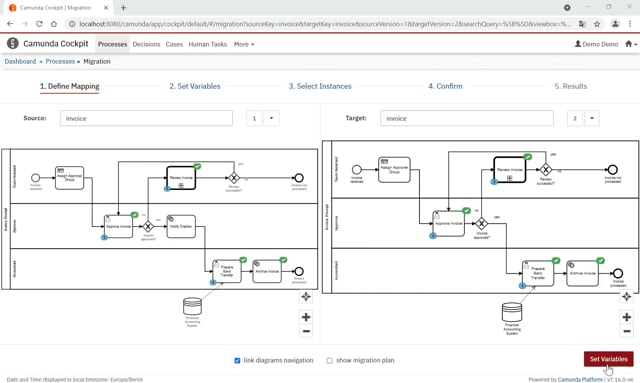
Task: Click source Invoice approved gateway
Action: point(148,226)
